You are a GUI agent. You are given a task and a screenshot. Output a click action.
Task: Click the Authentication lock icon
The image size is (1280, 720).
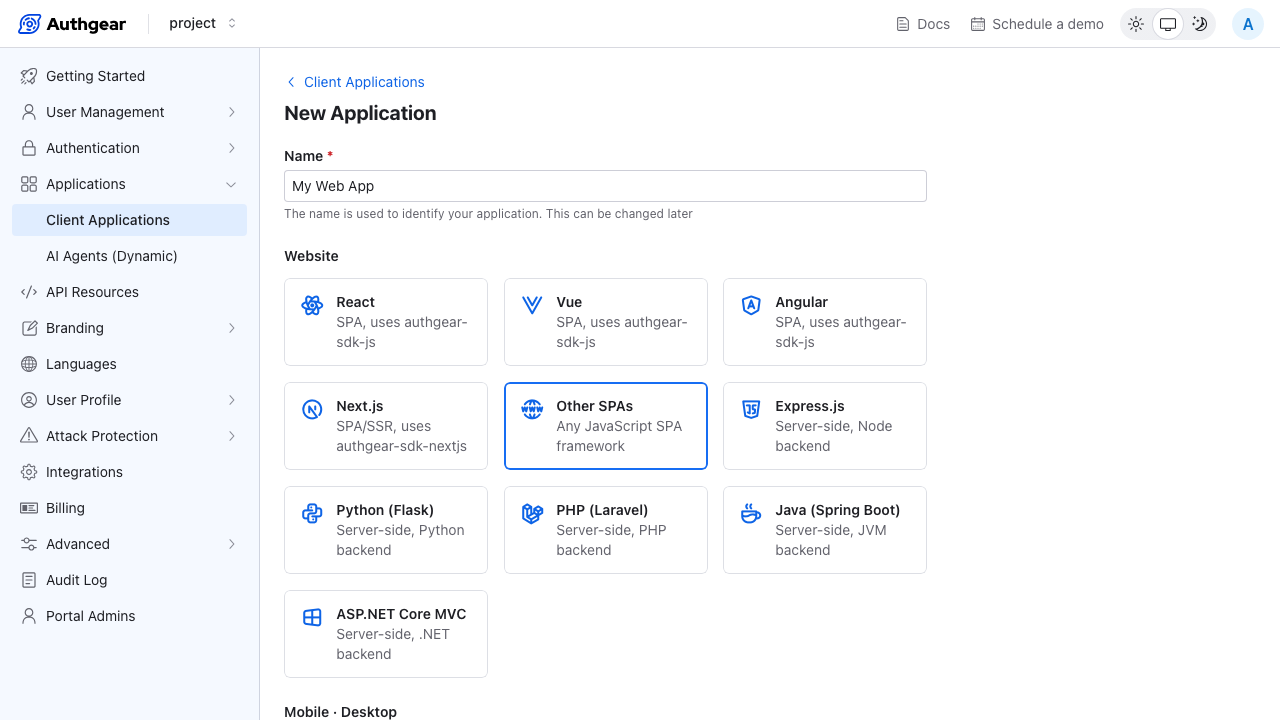(x=29, y=148)
